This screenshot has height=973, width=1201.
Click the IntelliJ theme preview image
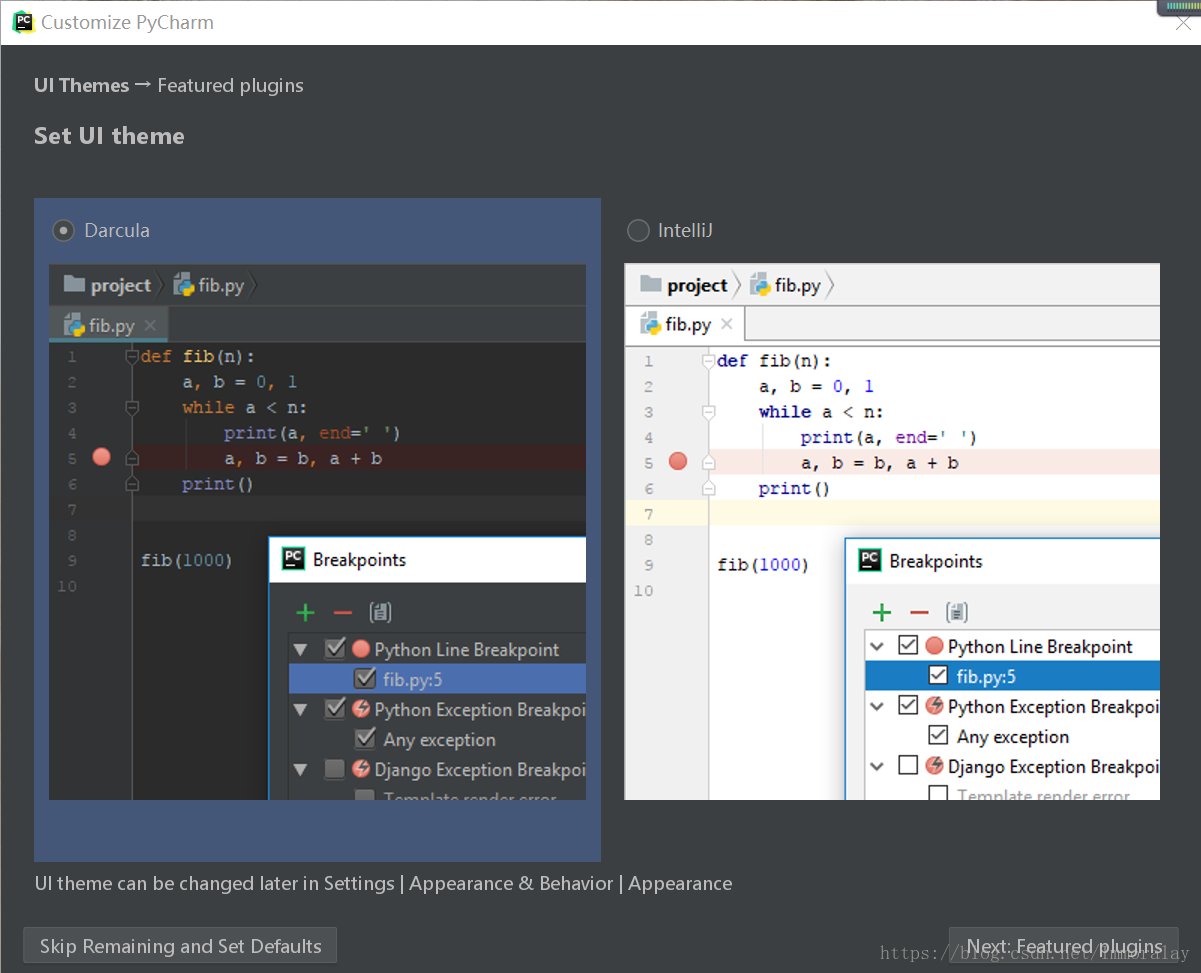tap(892, 532)
